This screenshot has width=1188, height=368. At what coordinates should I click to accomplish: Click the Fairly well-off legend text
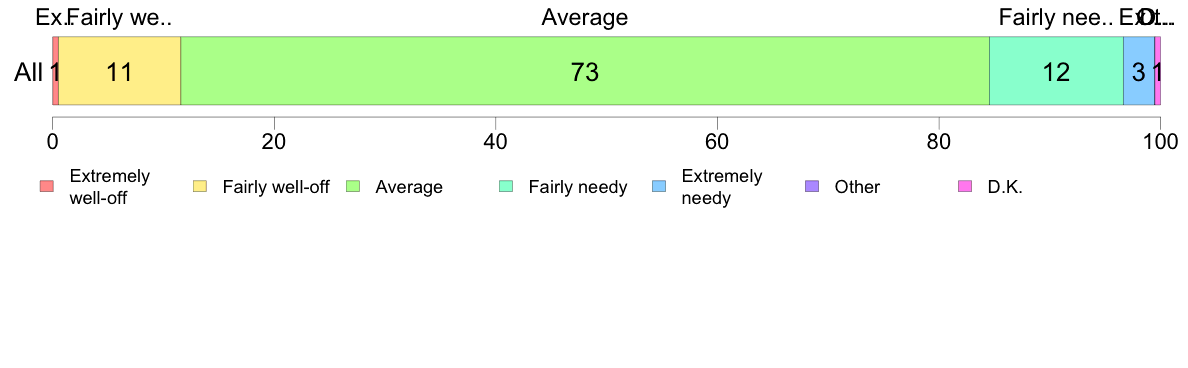click(x=276, y=187)
